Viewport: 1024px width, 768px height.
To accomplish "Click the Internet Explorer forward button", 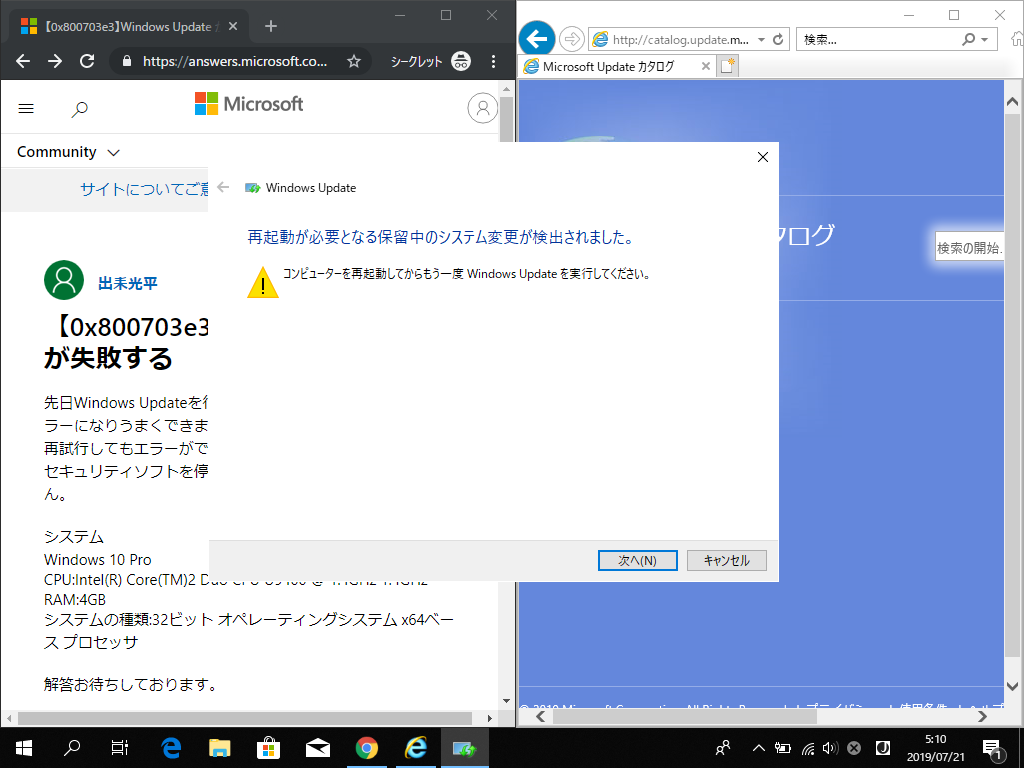I will (571, 39).
